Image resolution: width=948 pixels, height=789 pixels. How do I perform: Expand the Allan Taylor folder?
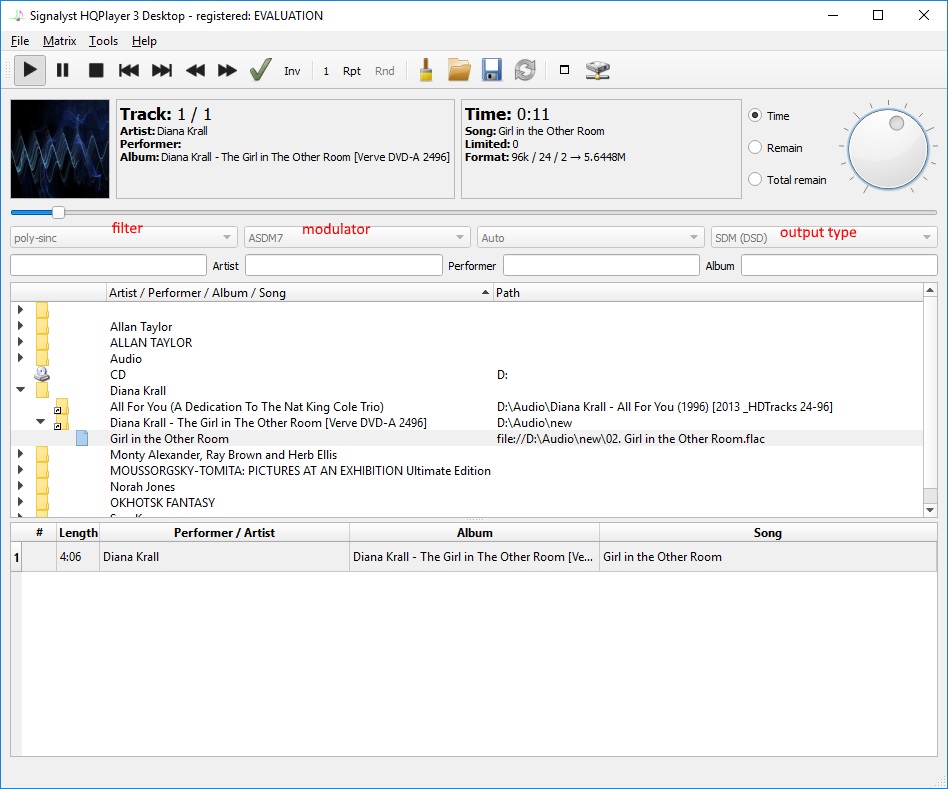[x=20, y=327]
